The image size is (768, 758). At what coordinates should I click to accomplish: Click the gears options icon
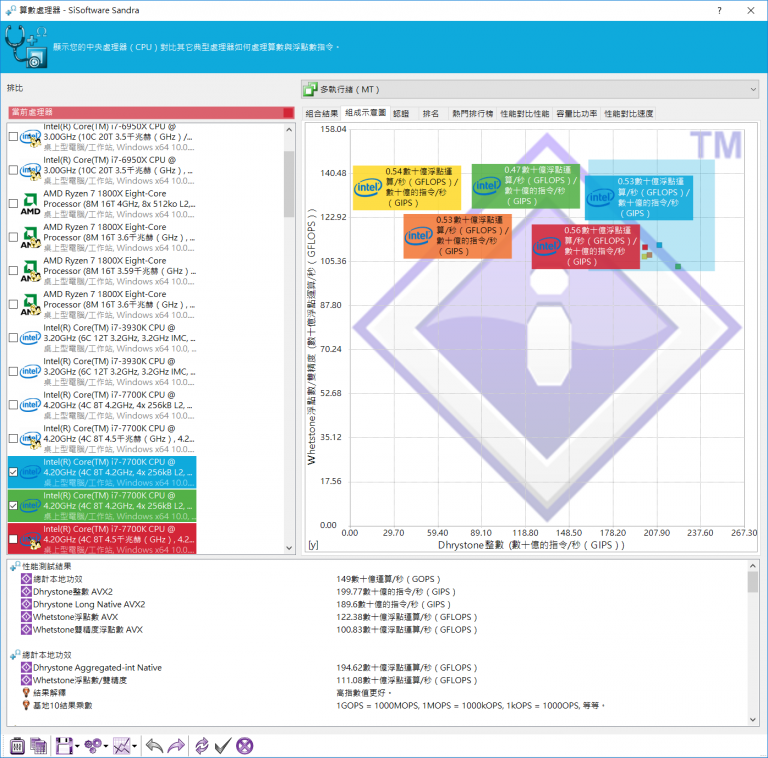pos(93,746)
